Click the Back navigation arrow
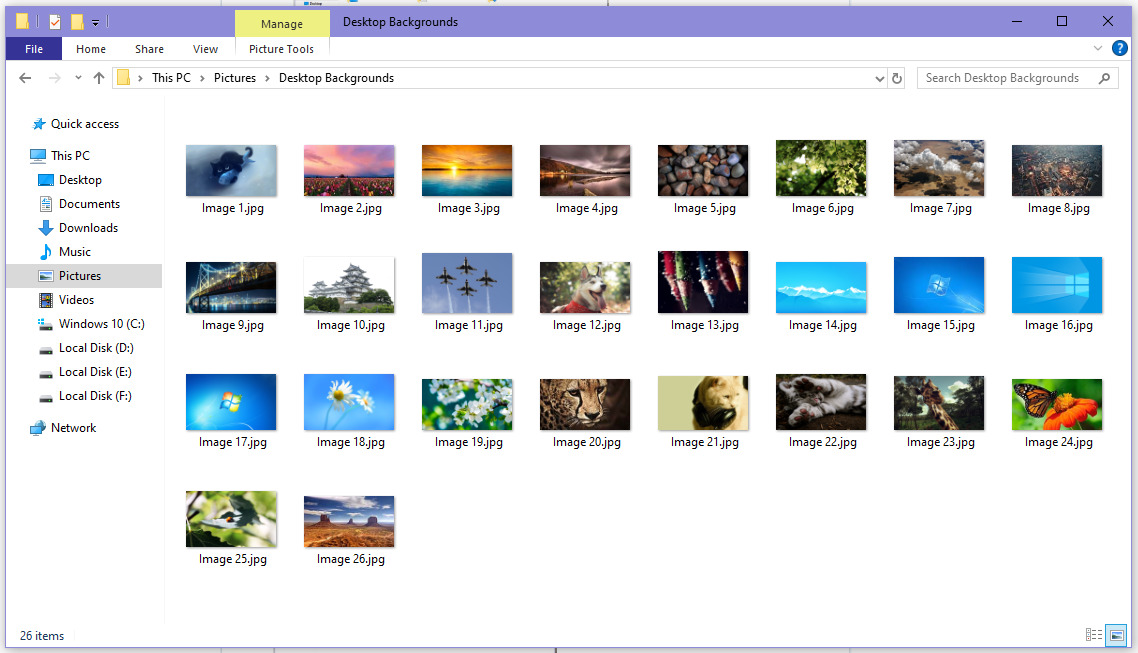This screenshot has width=1138, height=653. tap(25, 78)
